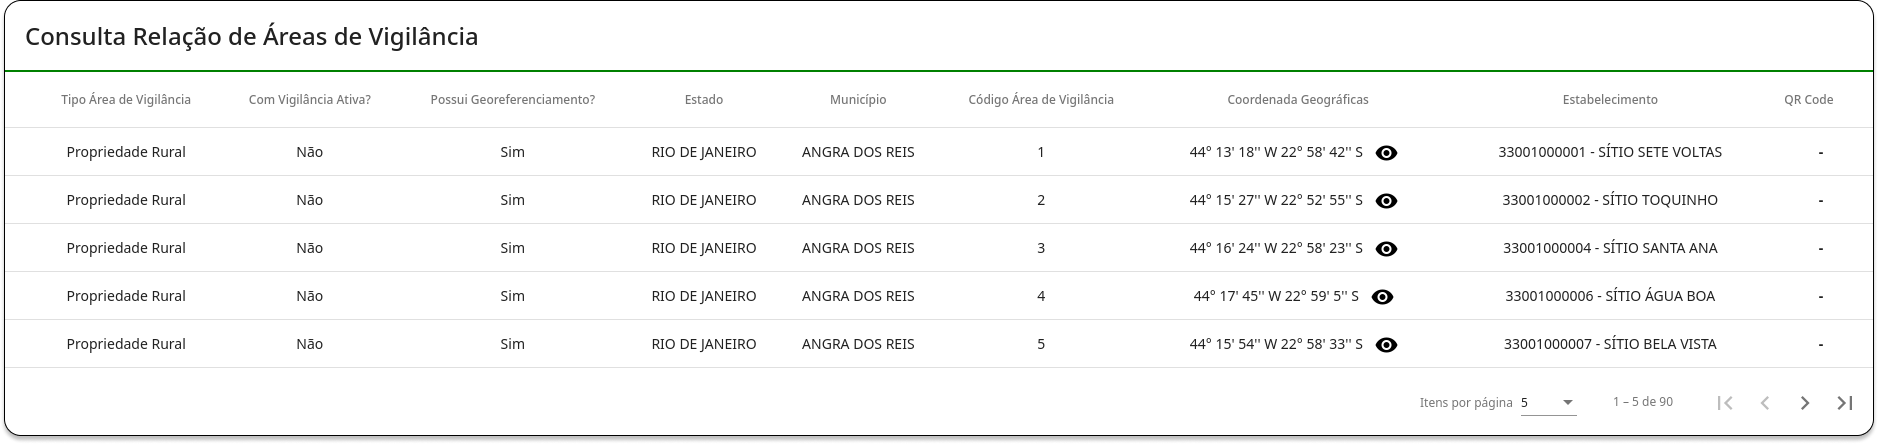Select the Estabelecimento column header

(x=1610, y=100)
